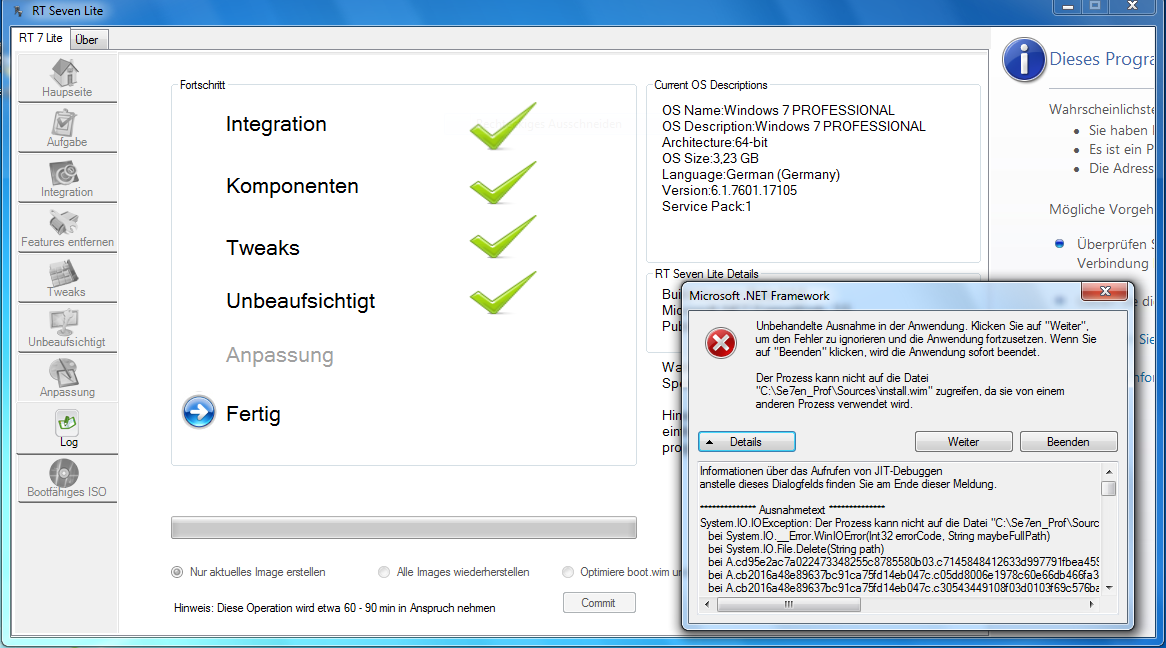The width and height of the screenshot is (1166, 648).
Task: Click the vertical scrollbar thumb in exception details
Action: pyautogui.click(x=1109, y=489)
